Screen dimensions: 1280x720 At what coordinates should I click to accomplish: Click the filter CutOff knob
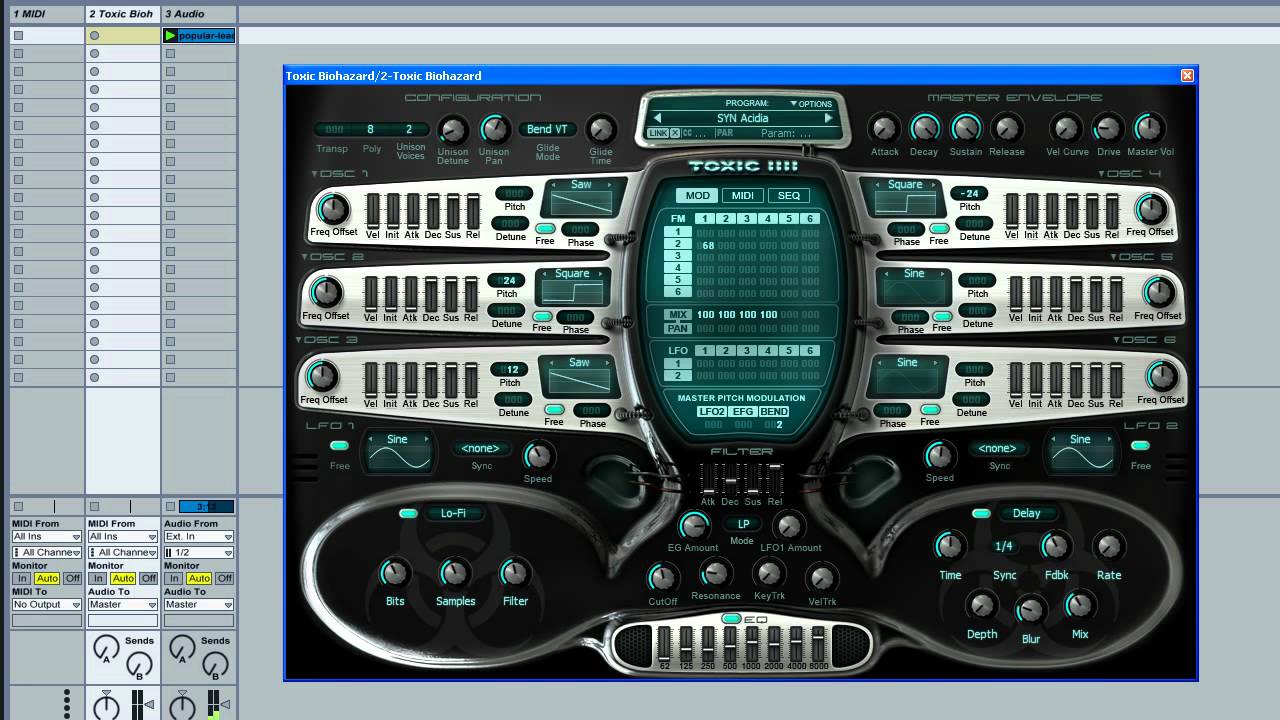(x=662, y=577)
